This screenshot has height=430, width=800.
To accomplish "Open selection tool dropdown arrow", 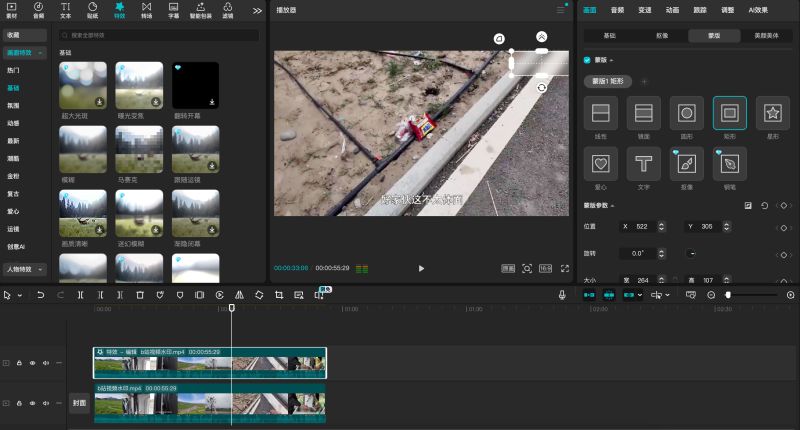I will click(x=20, y=295).
